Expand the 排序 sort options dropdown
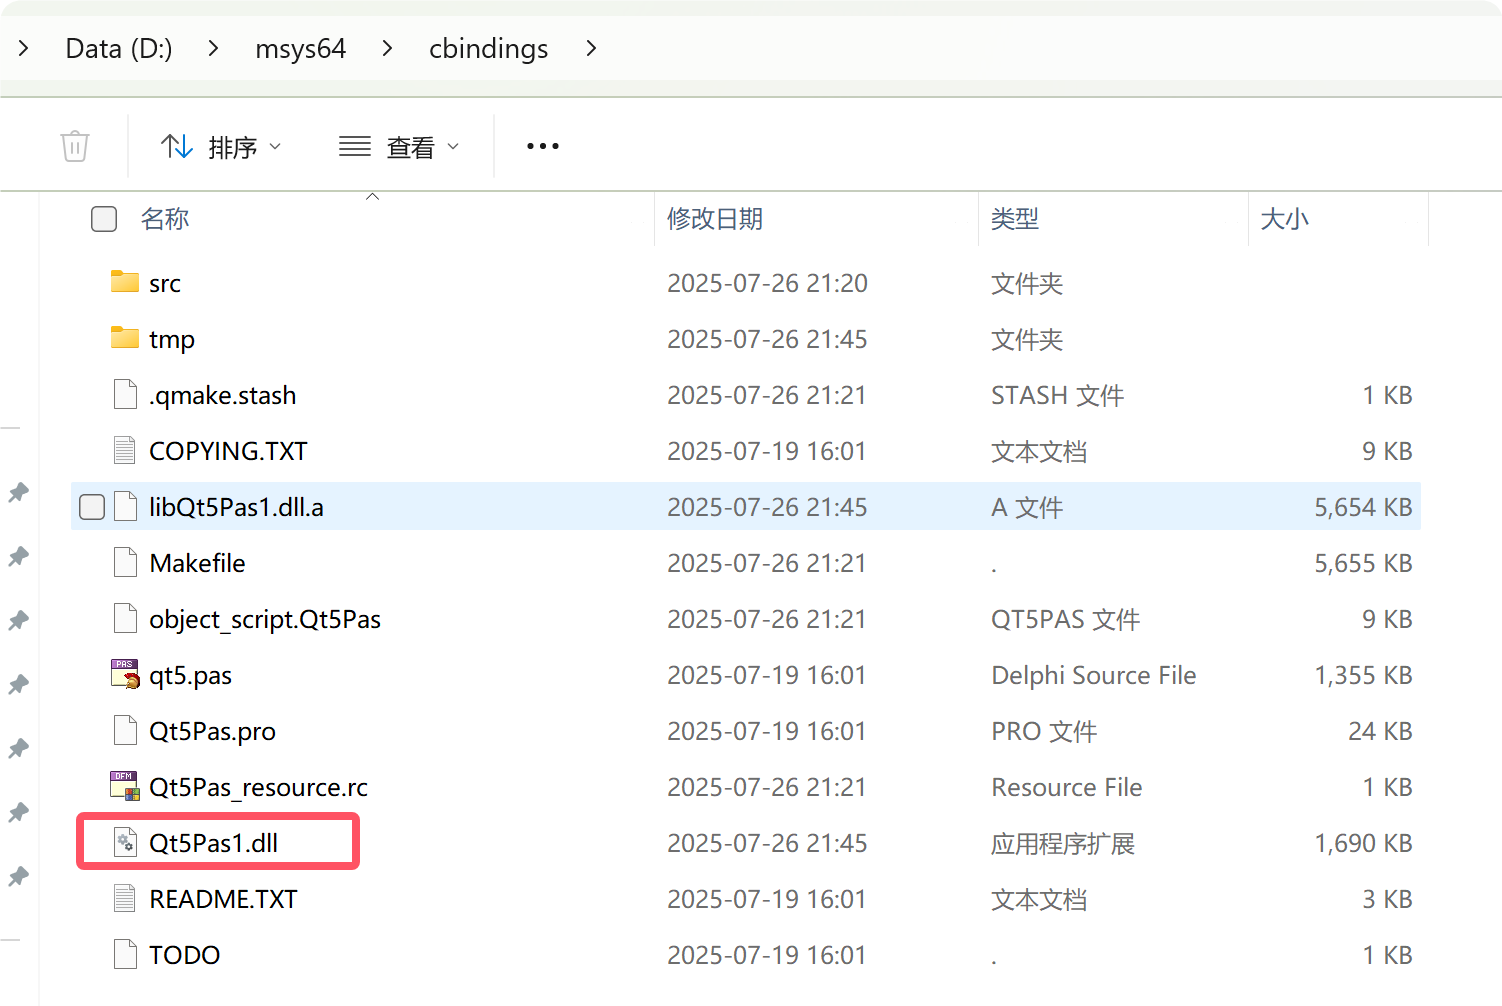This screenshot has height=1006, width=1502. tap(277, 146)
